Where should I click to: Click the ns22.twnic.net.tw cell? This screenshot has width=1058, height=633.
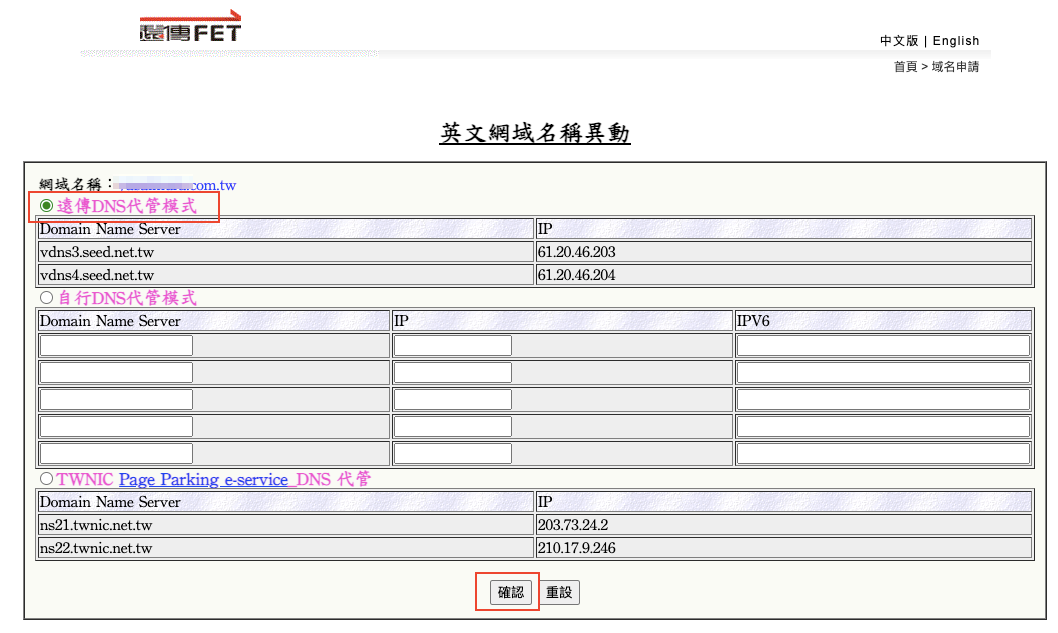[x=285, y=548]
